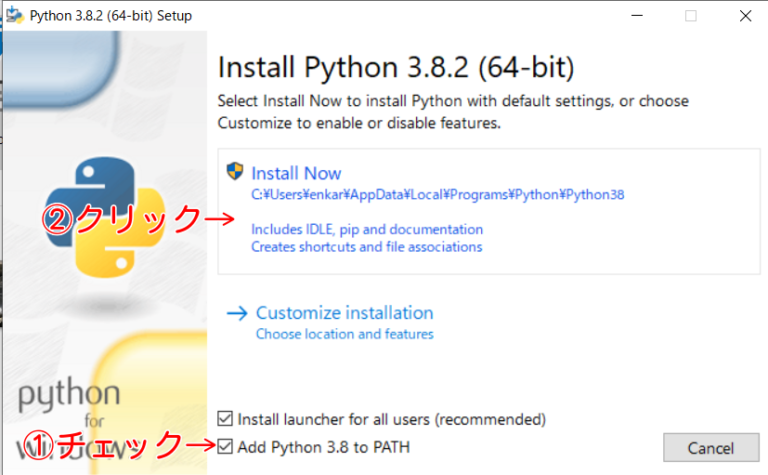Image resolution: width=768 pixels, height=475 pixels.
Task: Click the UAC shield icon beside Install Now
Action: (236, 172)
